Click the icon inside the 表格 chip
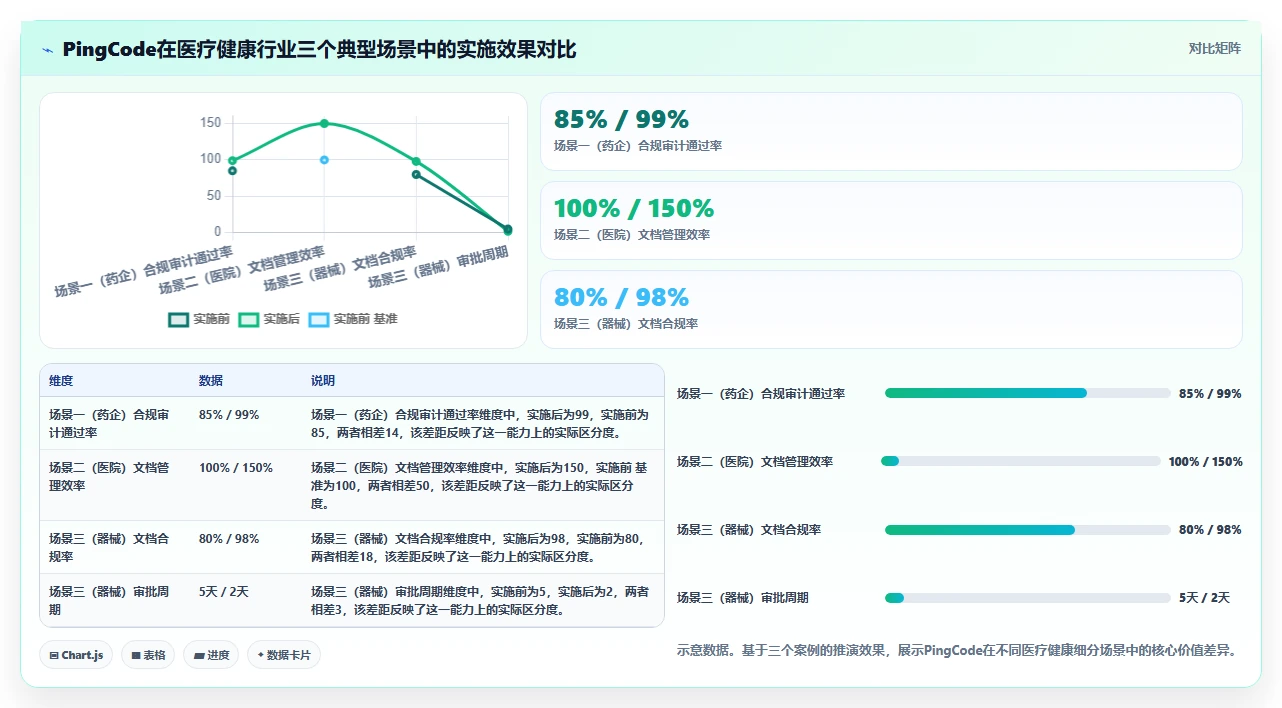The image size is (1282, 708). click(x=135, y=656)
